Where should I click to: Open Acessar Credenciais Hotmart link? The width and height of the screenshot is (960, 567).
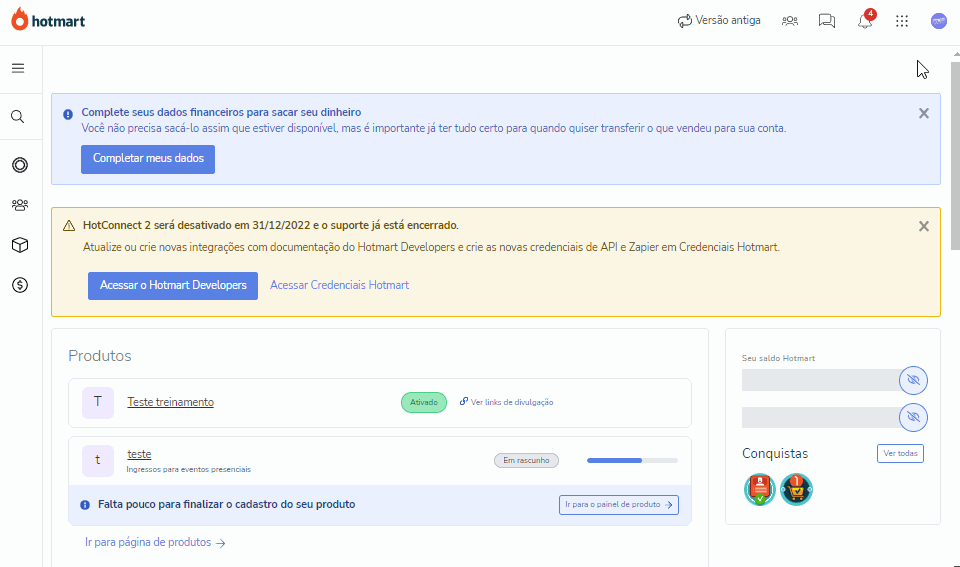pos(339,285)
